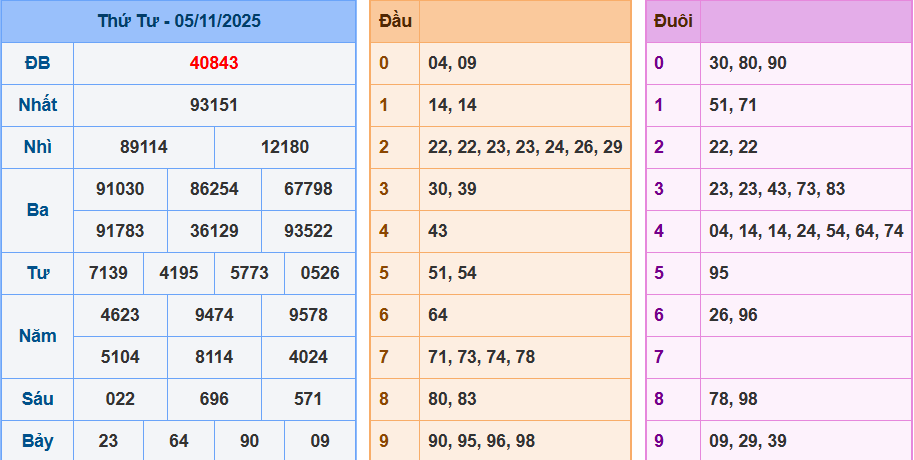Select second prize number 12180
This screenshot has width=914, height=460.
(x=285, y=147)
